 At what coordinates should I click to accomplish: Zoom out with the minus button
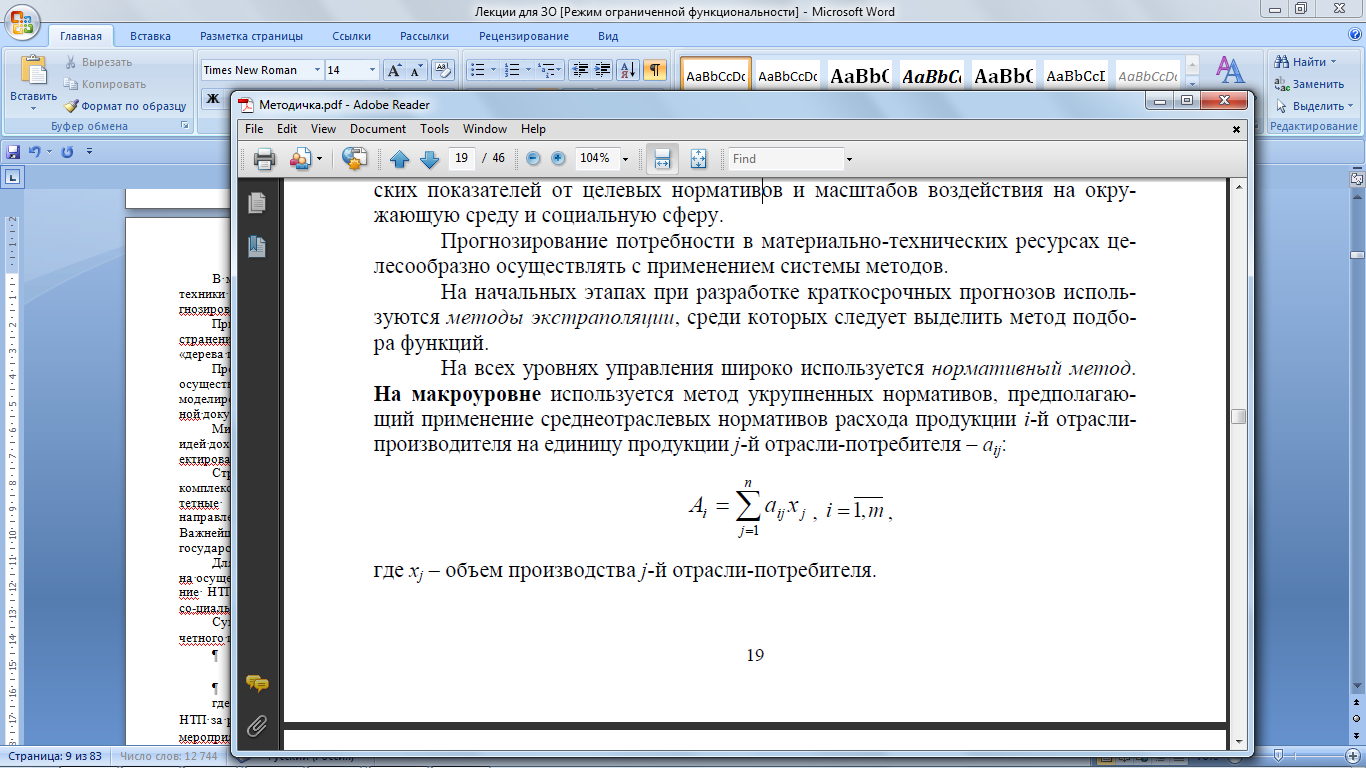click(533, 159)
